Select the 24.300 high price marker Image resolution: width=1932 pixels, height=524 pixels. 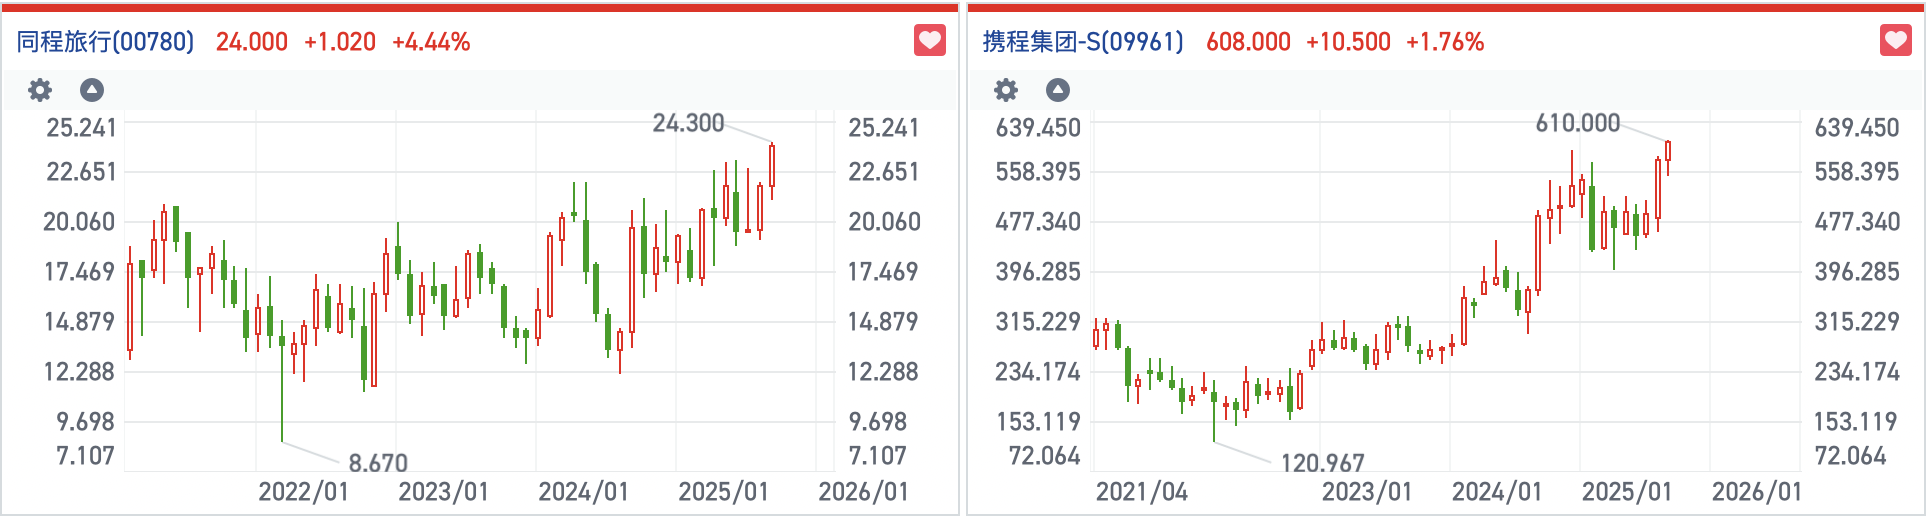tap(688, 123)
